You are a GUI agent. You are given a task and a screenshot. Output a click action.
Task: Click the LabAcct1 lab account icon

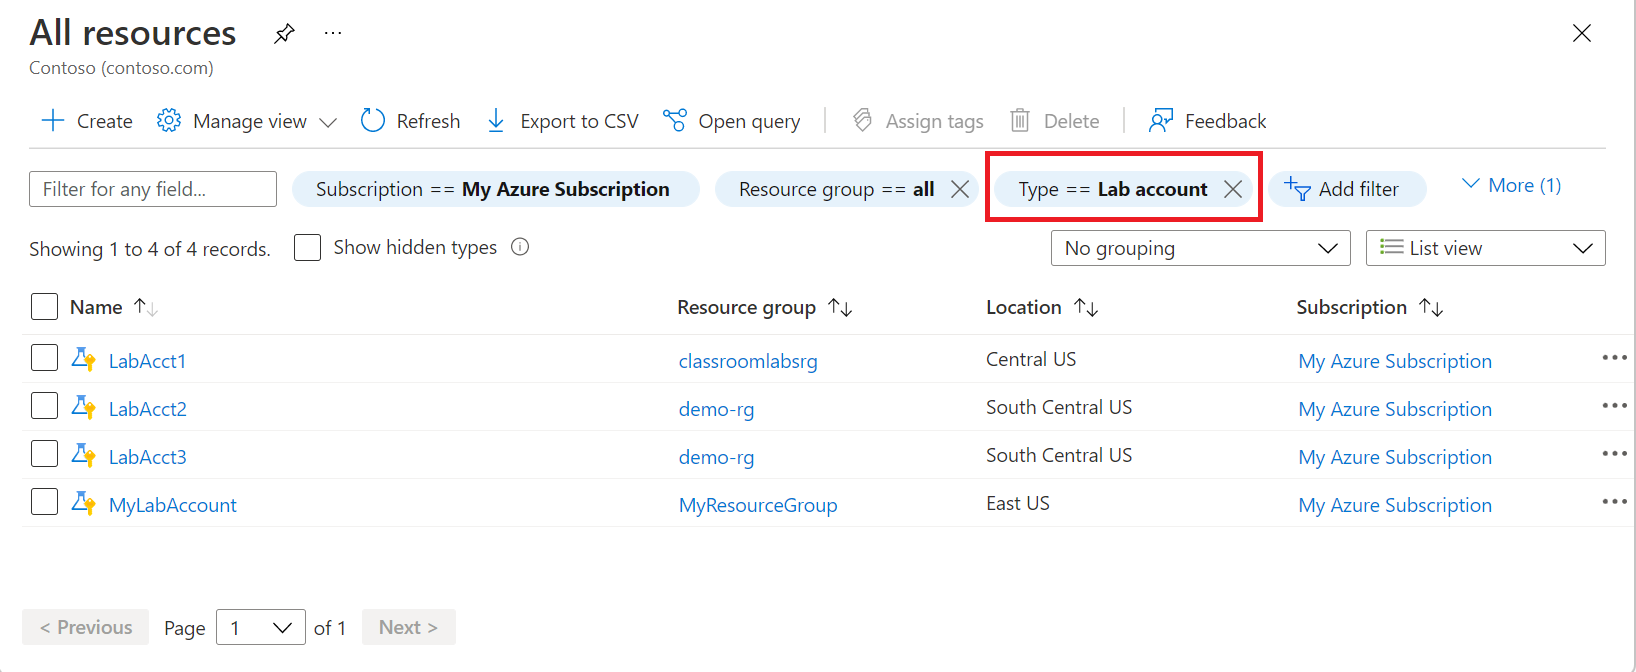coord(84,358)
